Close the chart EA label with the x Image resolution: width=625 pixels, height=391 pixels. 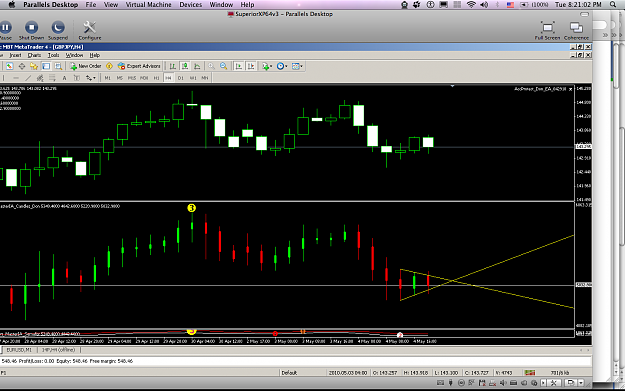(x=570, y=89)
